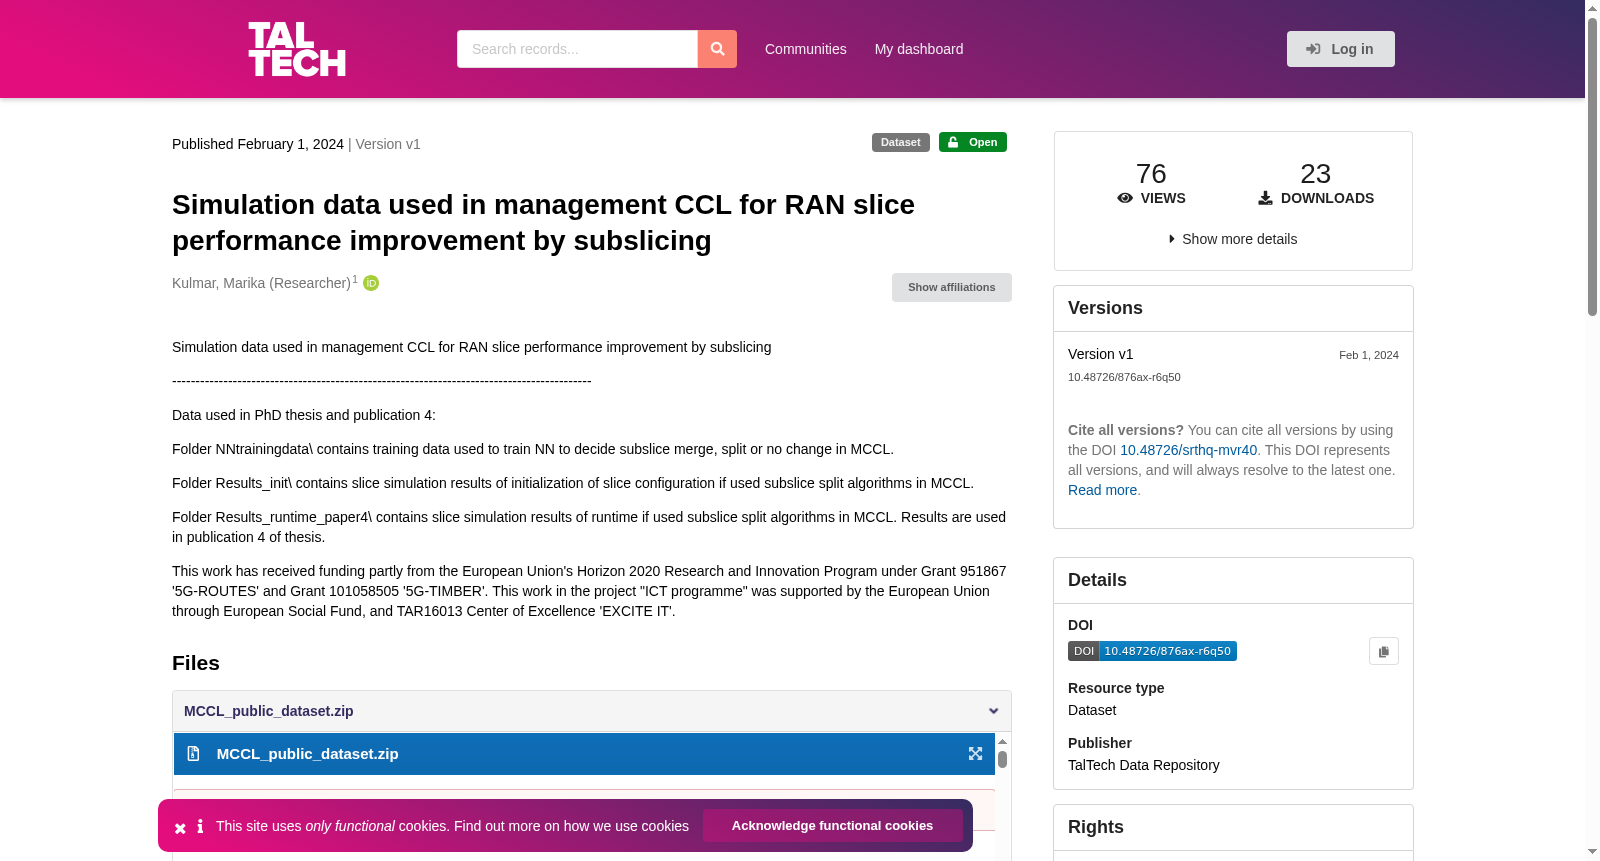Open the TalTech logo home link
The image size is (1600, 861).
point(297,49)
